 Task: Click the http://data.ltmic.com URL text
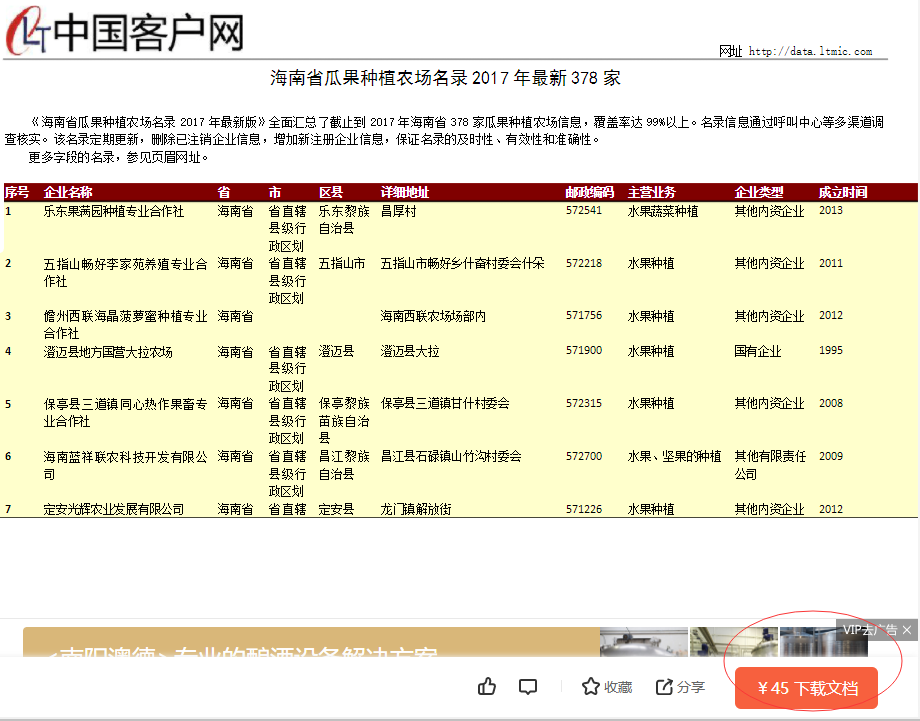click(x=810, y=52)
